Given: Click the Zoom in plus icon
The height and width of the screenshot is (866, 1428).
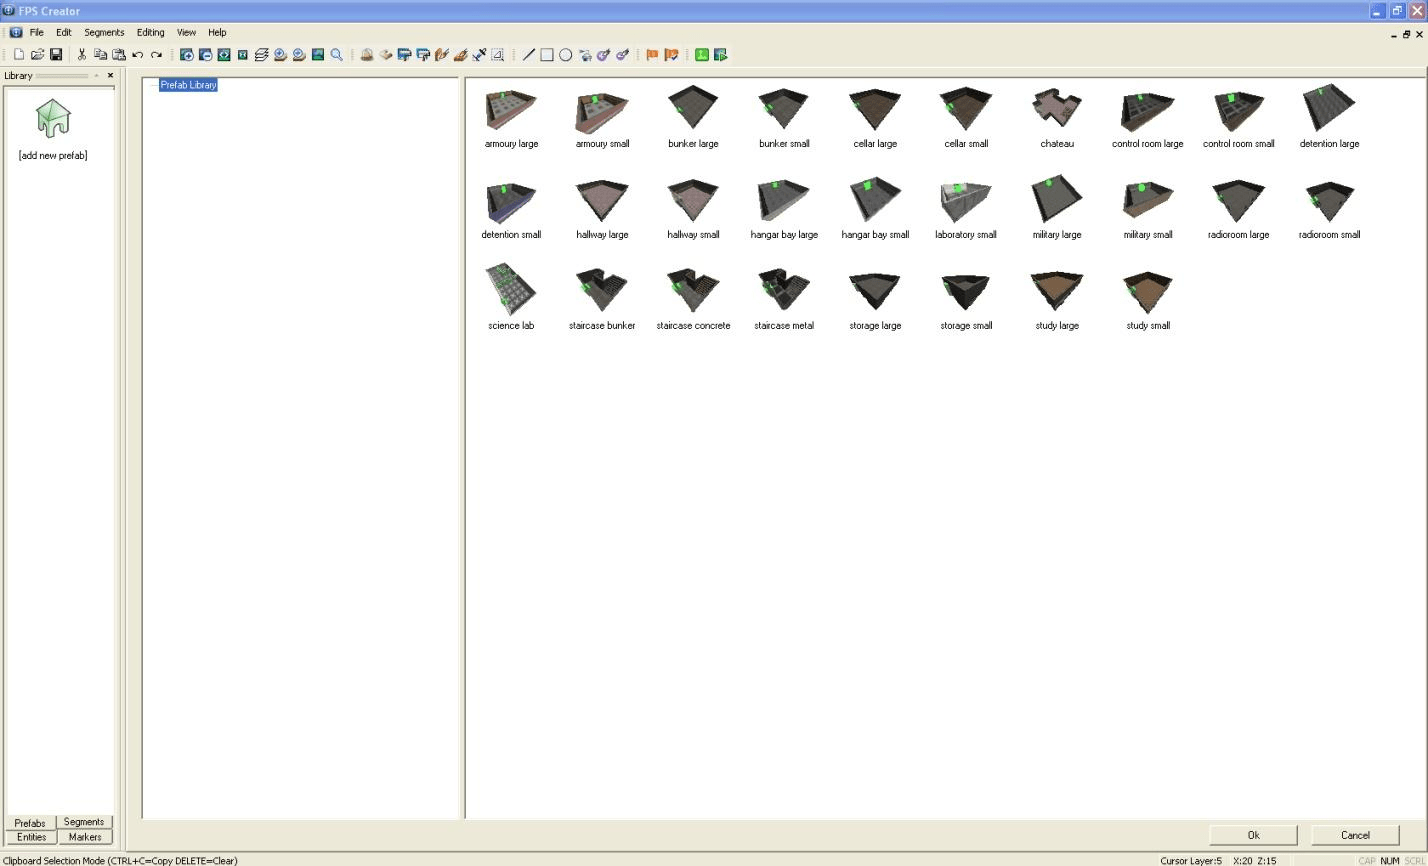Looking at the screenshot, I should tap(186, 55).
